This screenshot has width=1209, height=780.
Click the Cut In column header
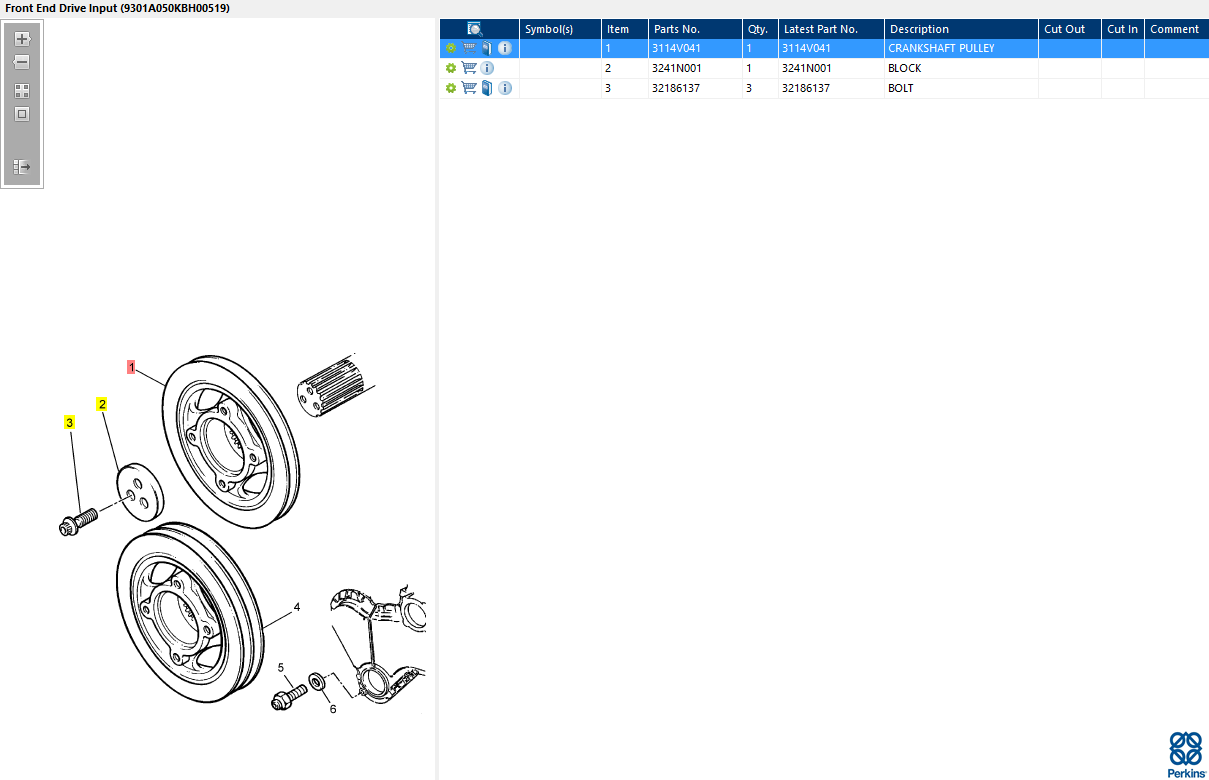pos(1123,29)
